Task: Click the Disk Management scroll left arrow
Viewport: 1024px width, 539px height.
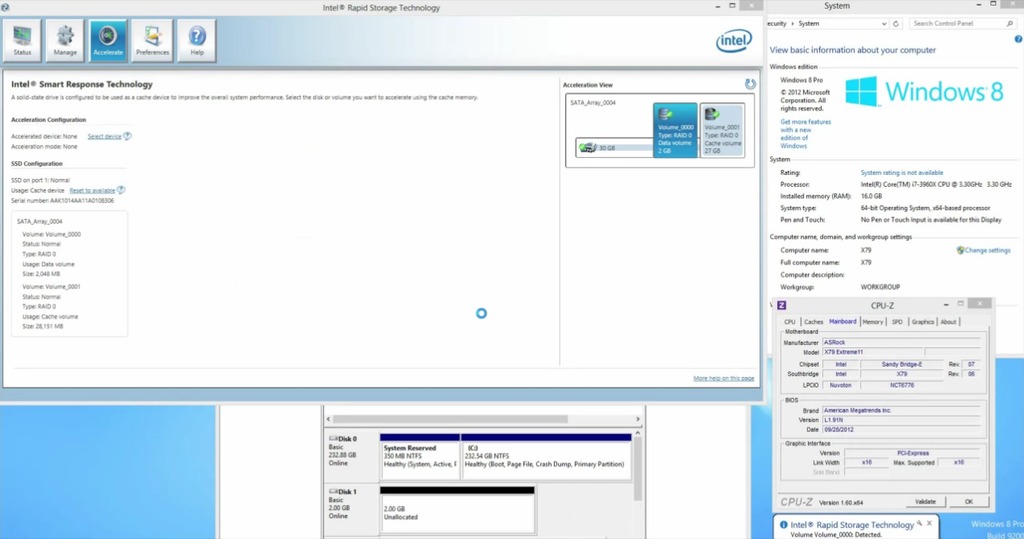Action: 328,419
